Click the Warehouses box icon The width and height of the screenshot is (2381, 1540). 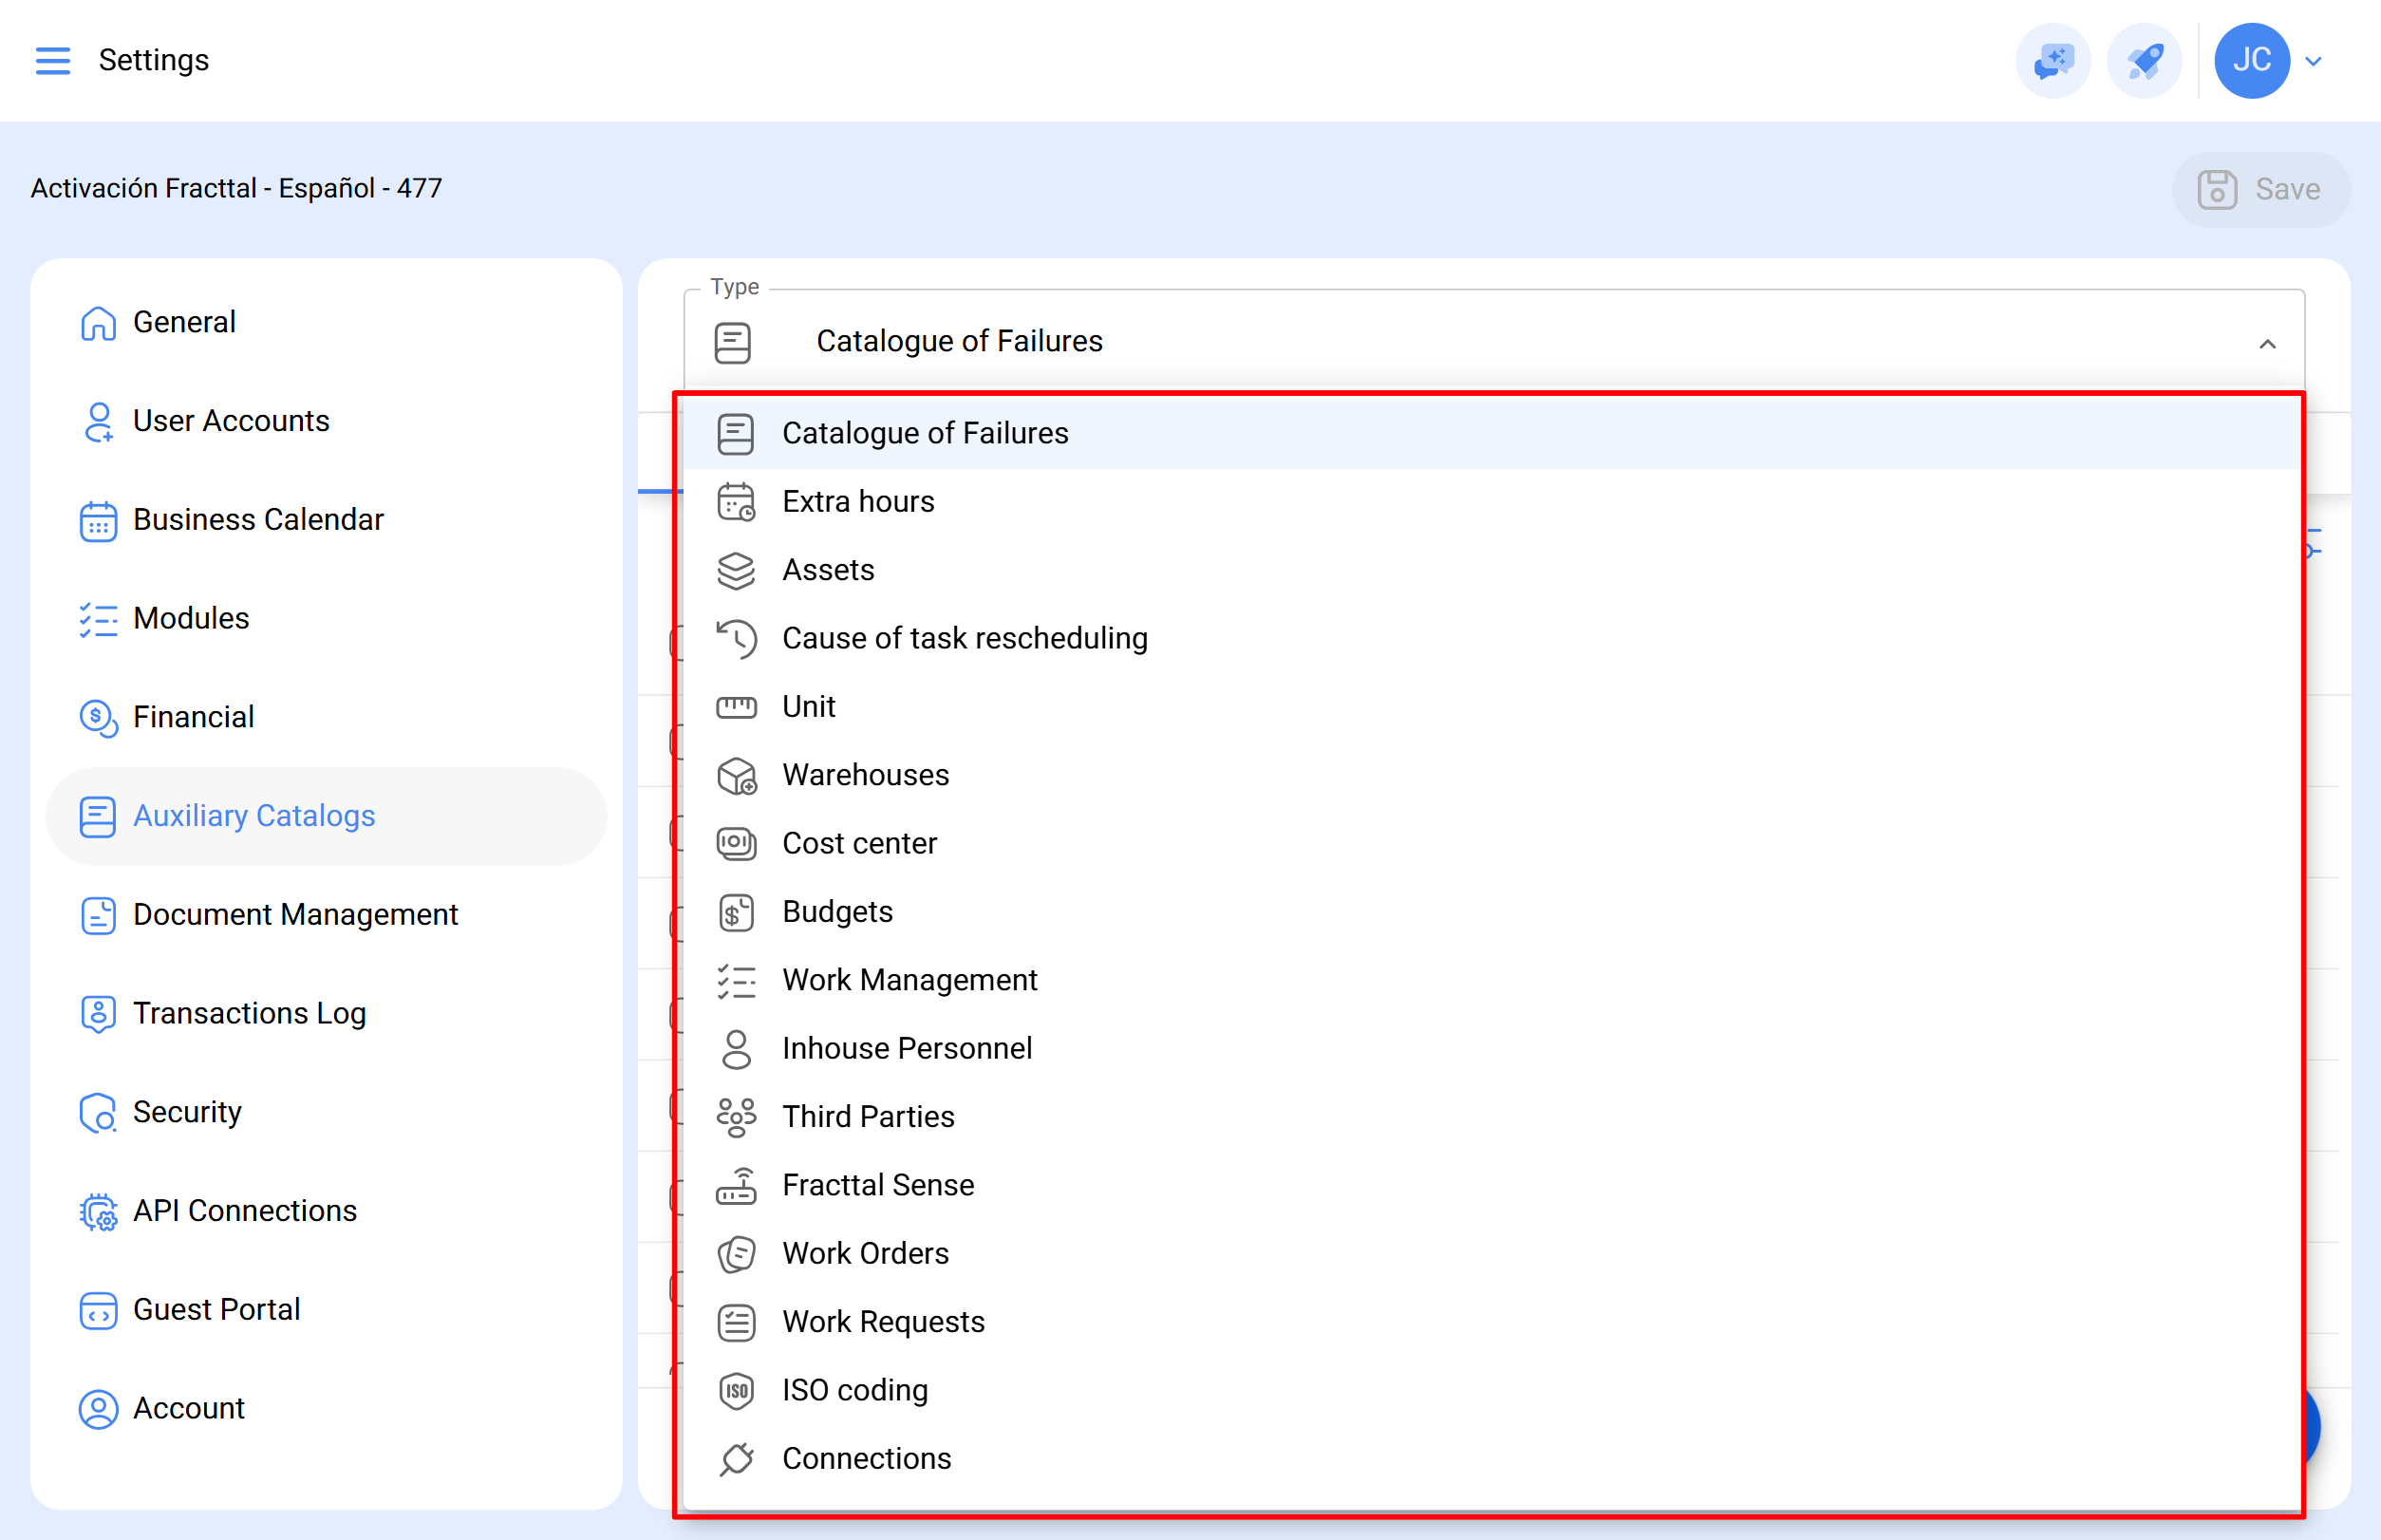tap(736, 776)
